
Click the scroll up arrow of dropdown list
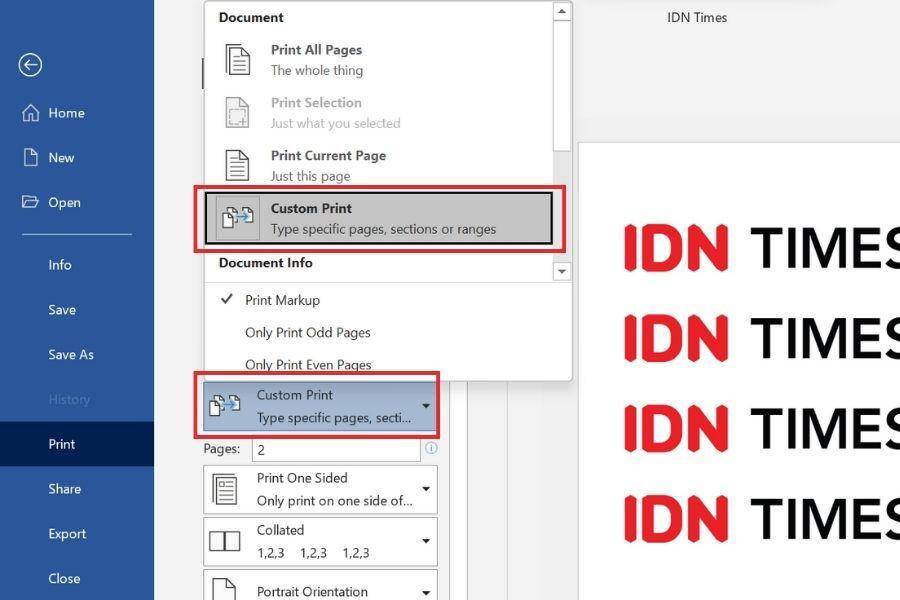[x=562, y=11]
